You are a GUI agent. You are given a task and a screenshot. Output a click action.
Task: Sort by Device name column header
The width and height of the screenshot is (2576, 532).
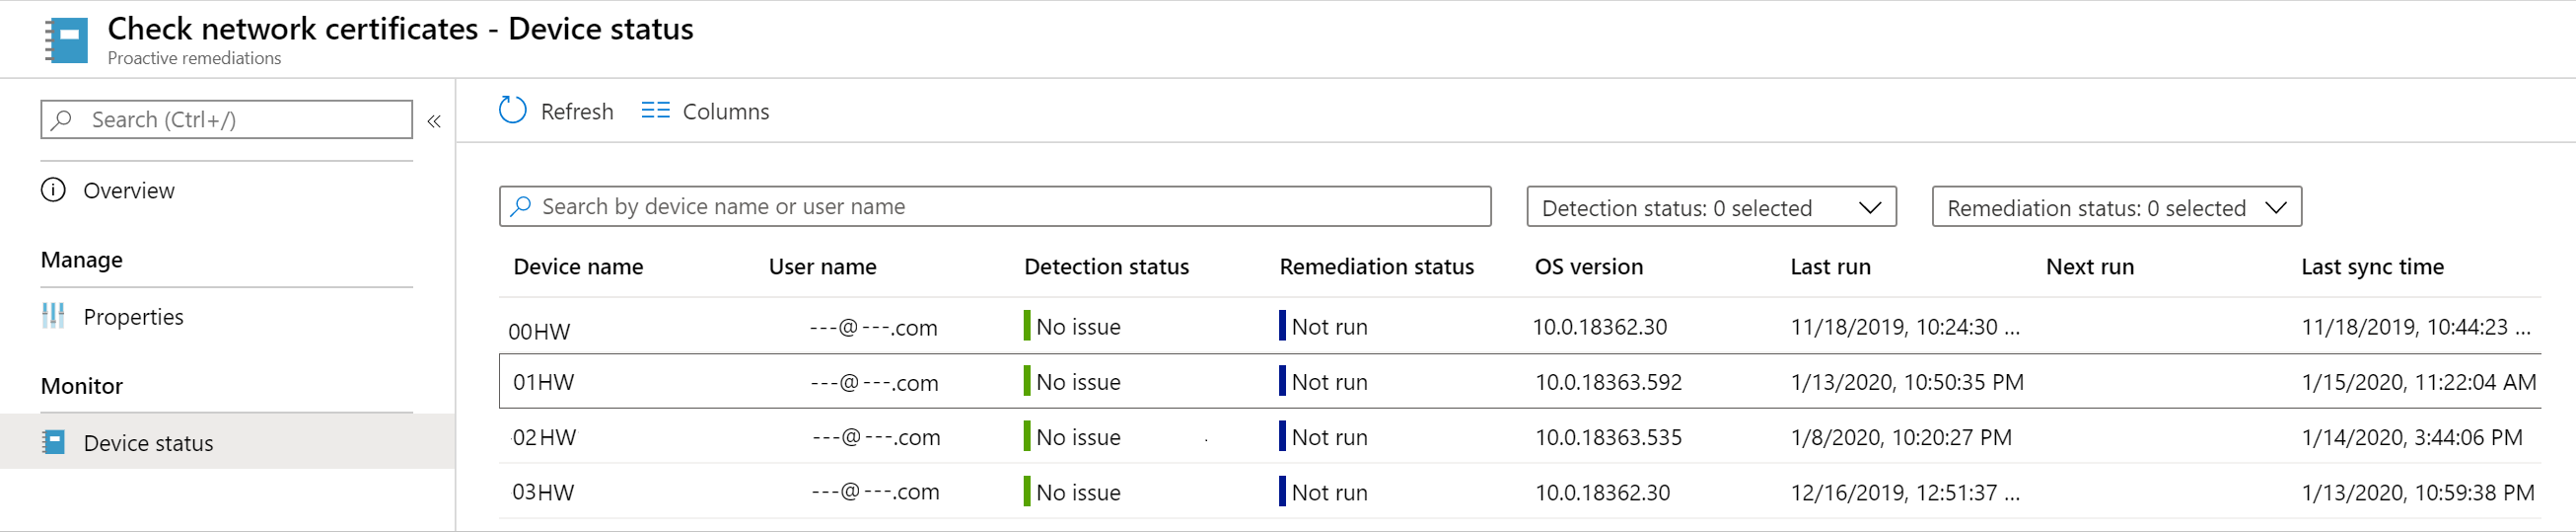pyautogui.click(x=578, y=267)
